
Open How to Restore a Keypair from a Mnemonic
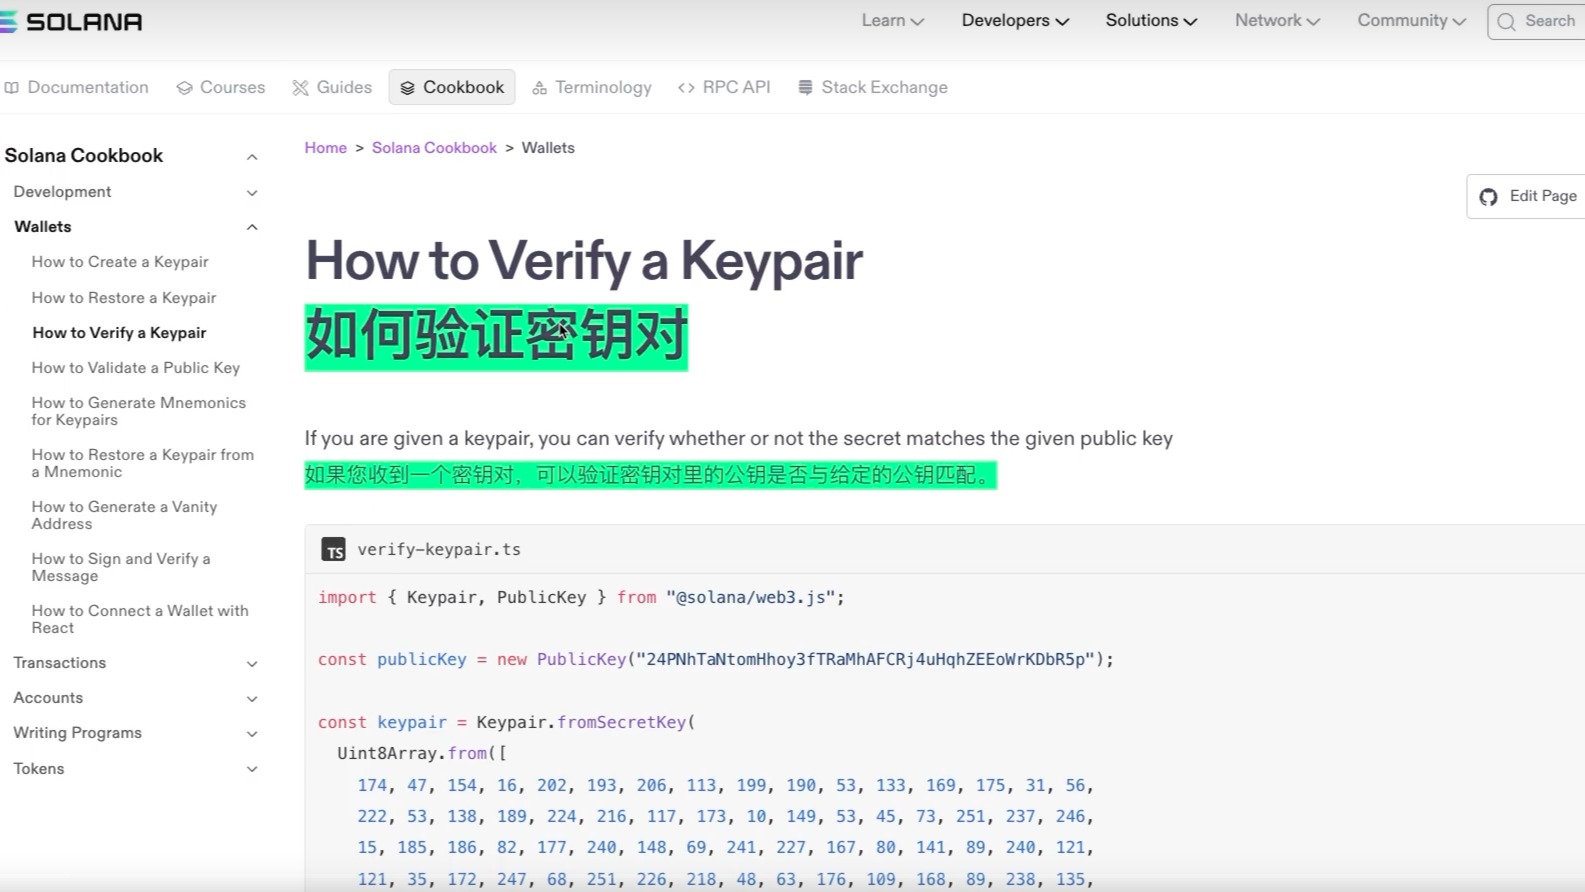(142, 463)
